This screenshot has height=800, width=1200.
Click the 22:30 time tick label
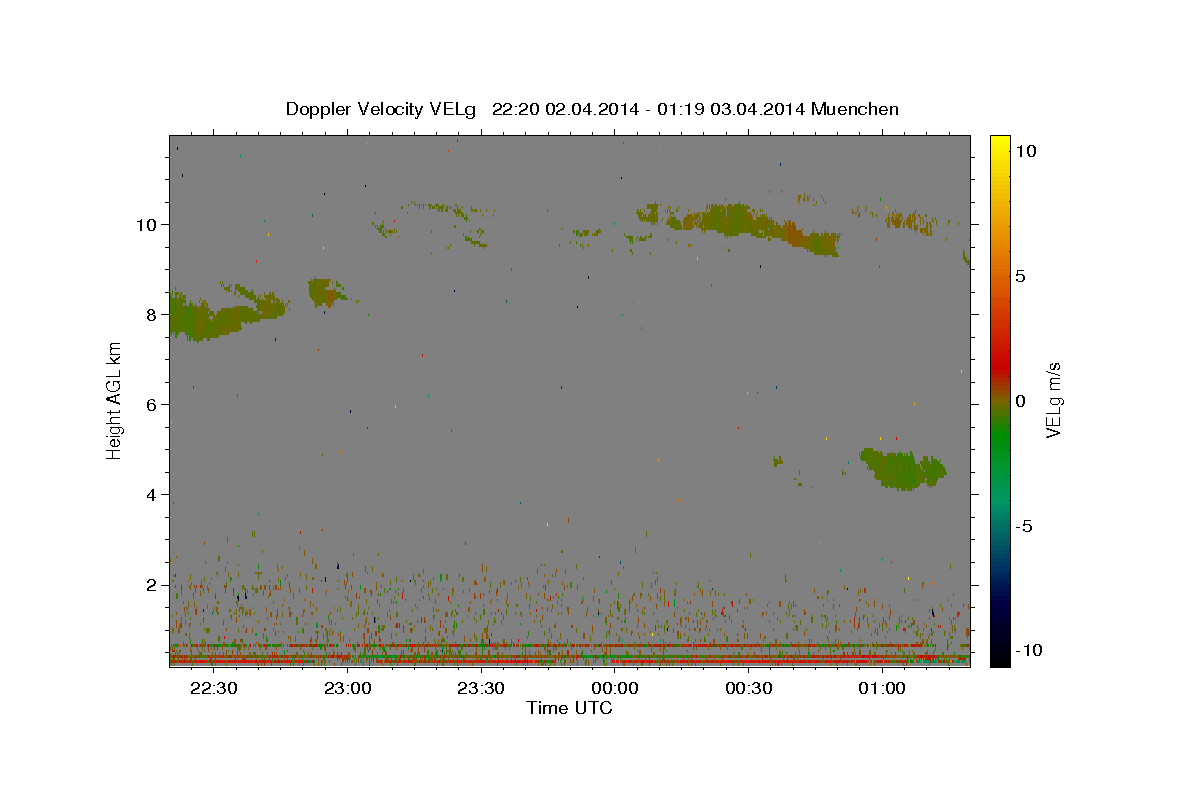coord(213,688)
